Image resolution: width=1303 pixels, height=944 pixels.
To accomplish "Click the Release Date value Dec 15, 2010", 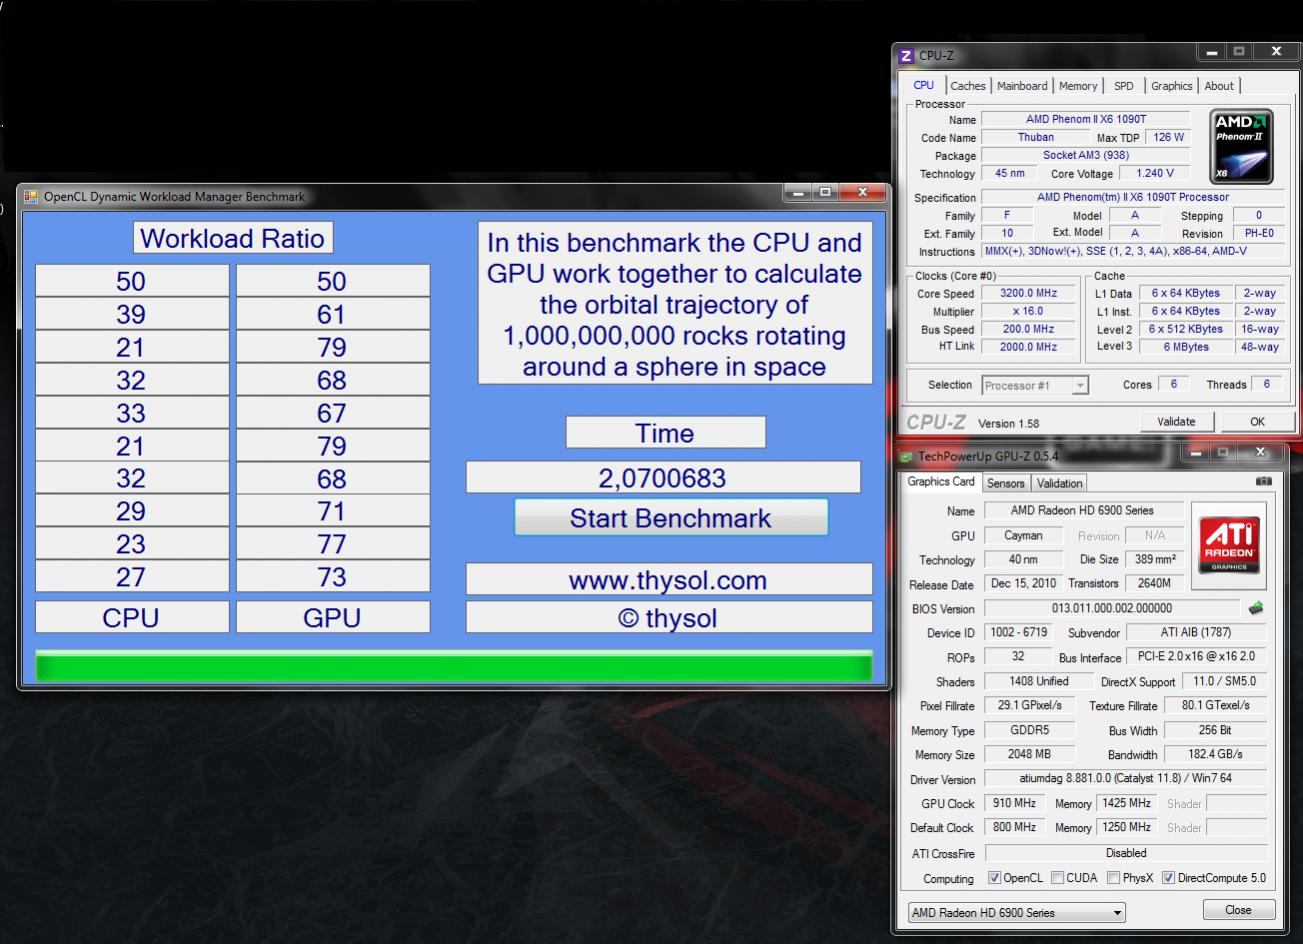I will [1023, 583].
